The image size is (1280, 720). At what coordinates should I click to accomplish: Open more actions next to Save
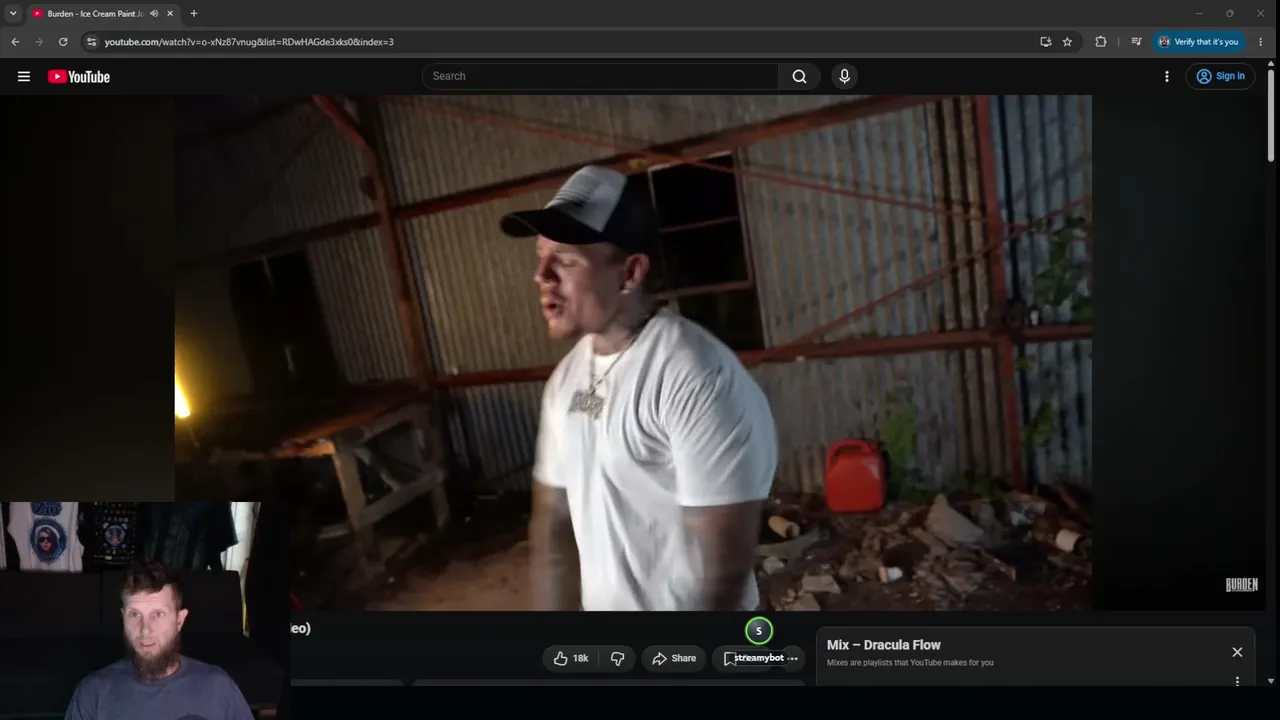[x=793, y=658]
